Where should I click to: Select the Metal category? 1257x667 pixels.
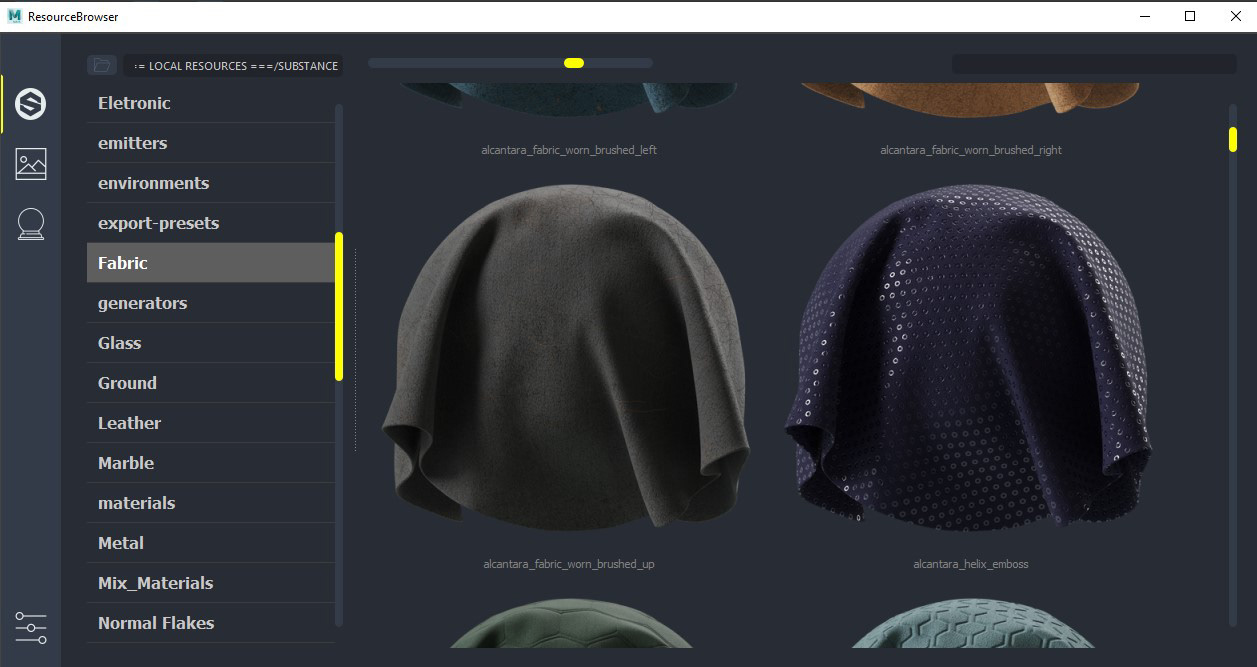click(x=211, y=543)
